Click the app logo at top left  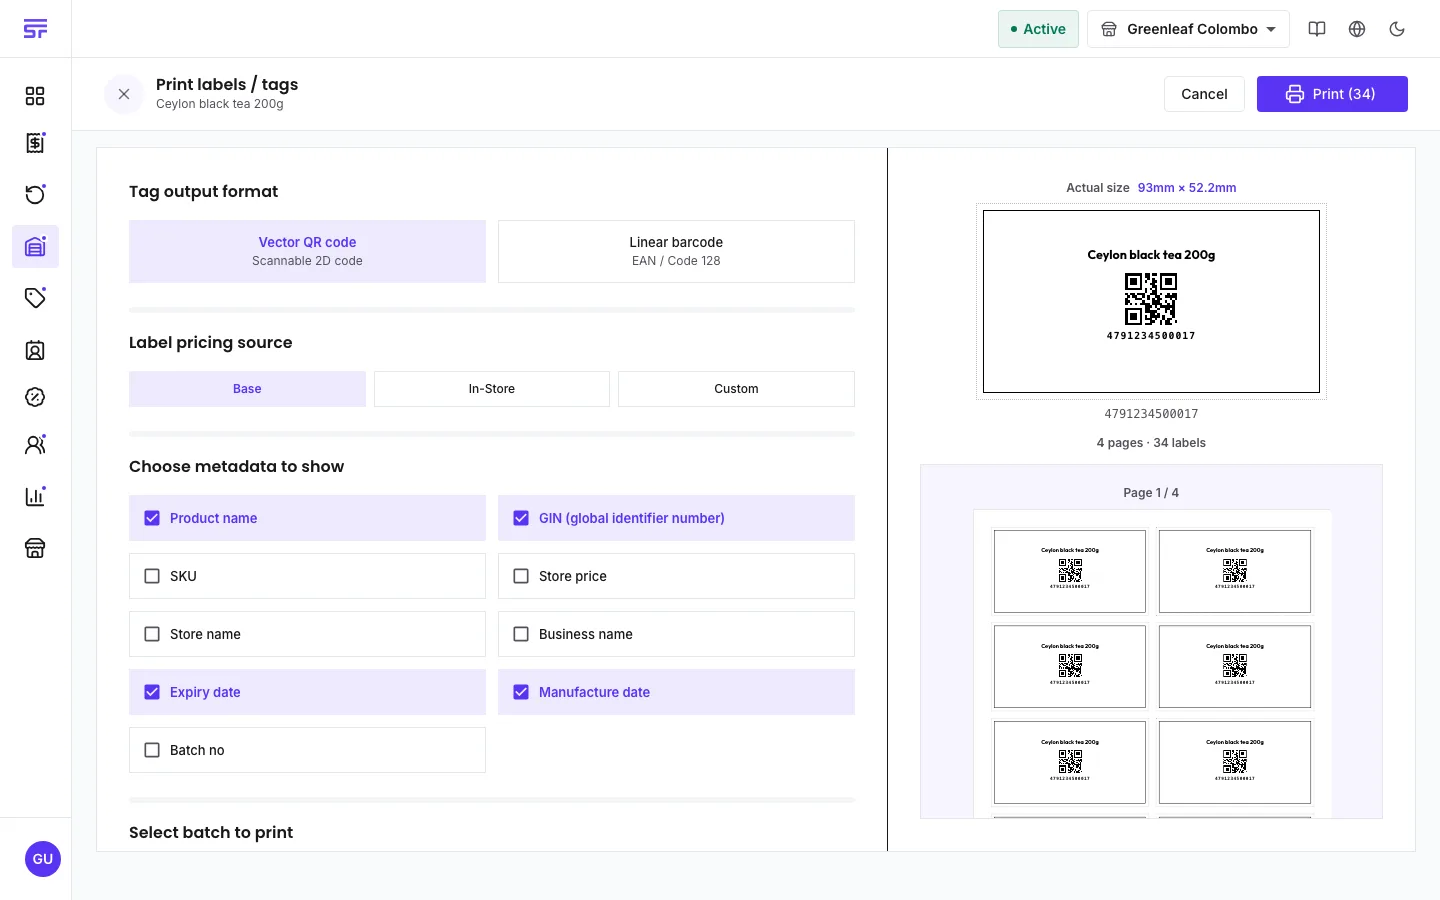pyautogui.click(x=35, y=29)
